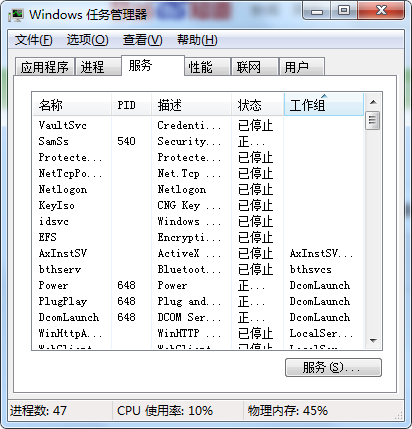Click the LocalSer... workgroup in WinHttpA row
Image resolution: width=412 pixels, height=429 pixels.
point(321,333)
